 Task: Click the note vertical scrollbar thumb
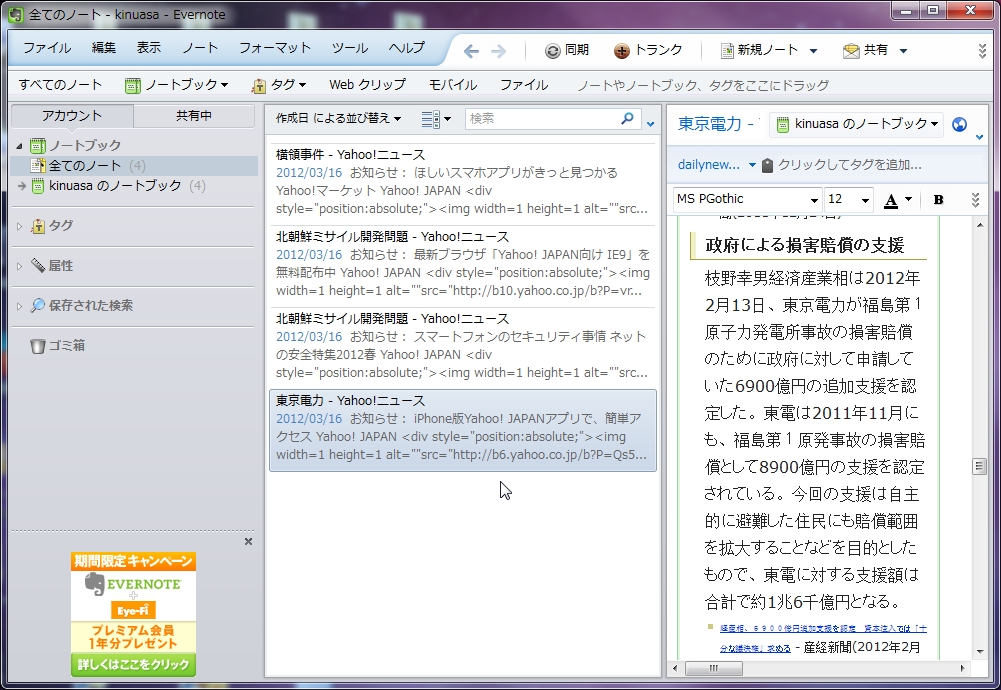click(x=979, y=467)
